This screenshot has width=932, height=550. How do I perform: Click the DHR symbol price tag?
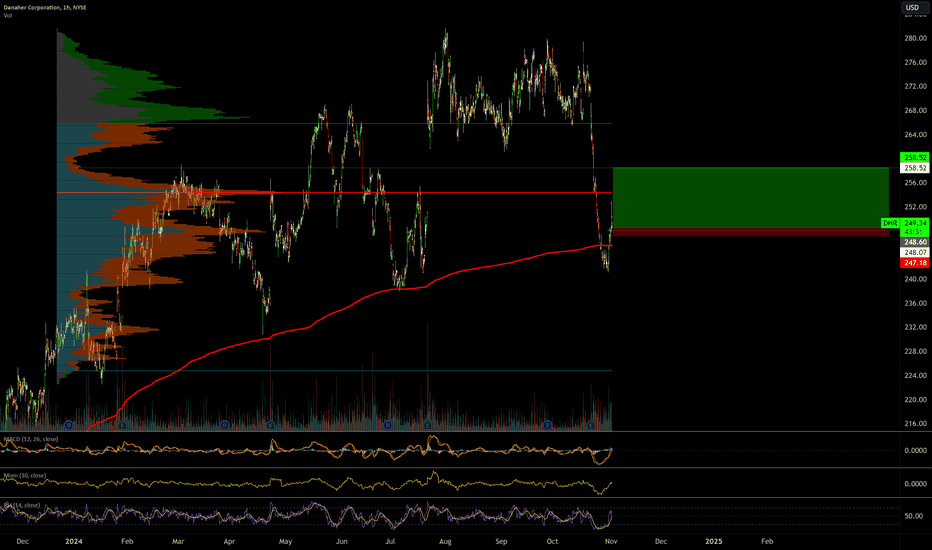[890, 223]
